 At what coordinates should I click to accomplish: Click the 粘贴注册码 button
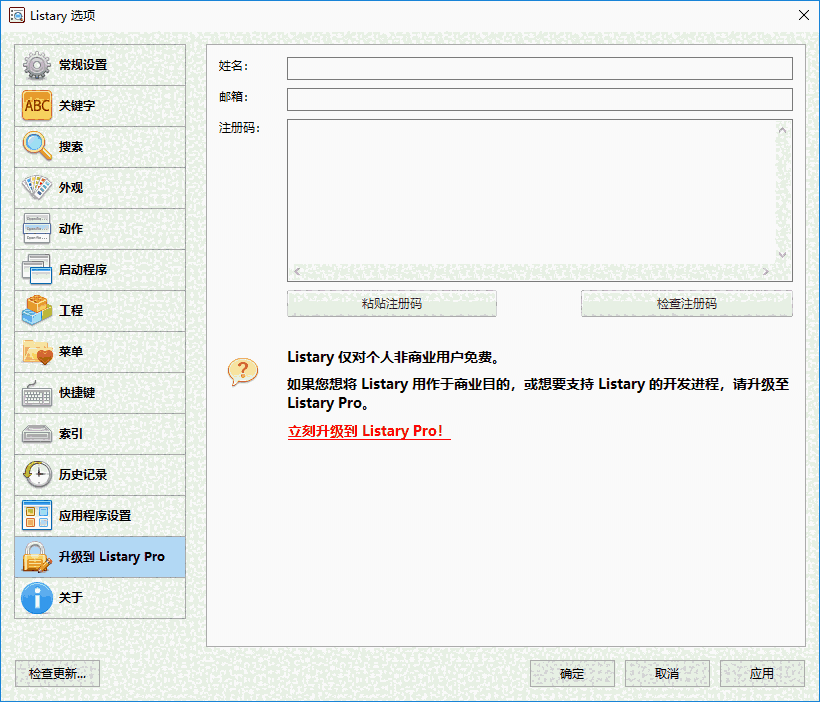(x=391, y=304)
